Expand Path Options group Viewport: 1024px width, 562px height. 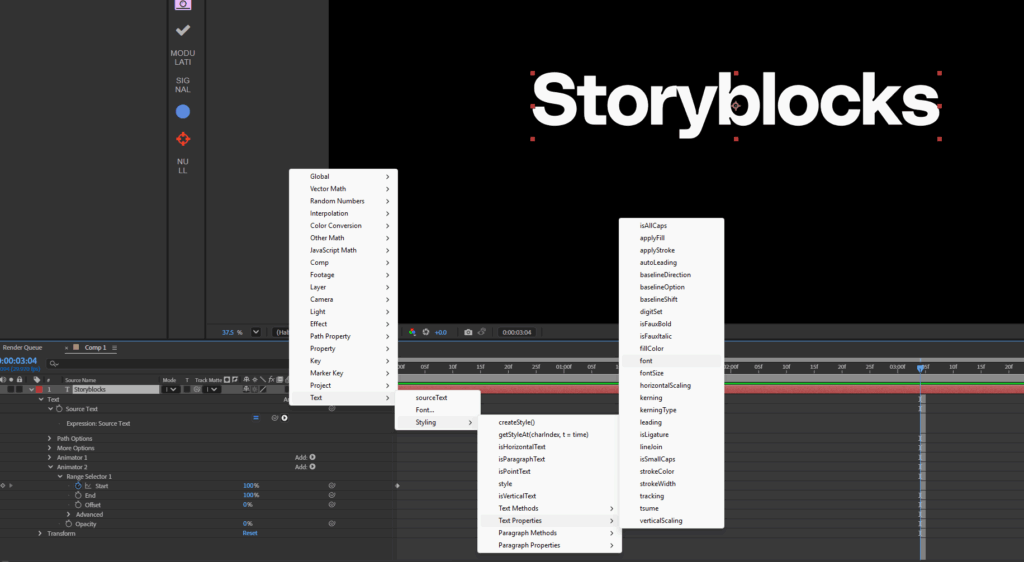[x=50, y=439]
